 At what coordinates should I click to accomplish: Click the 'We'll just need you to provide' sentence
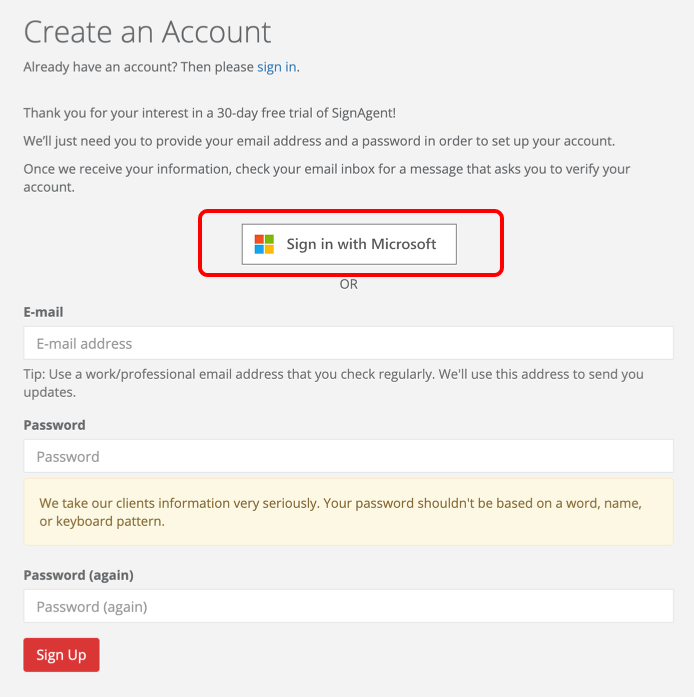coord(319,141)
